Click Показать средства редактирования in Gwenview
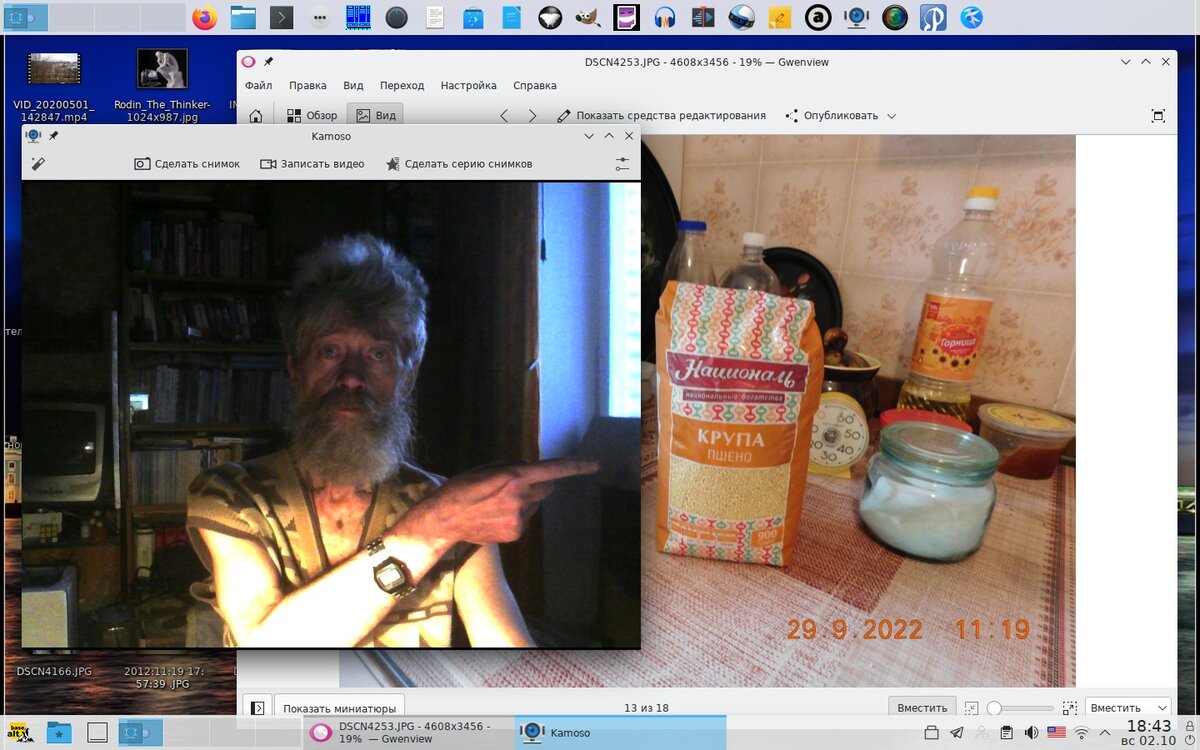The height and width of the screenshot is (750, 1200). click(661, 116)
